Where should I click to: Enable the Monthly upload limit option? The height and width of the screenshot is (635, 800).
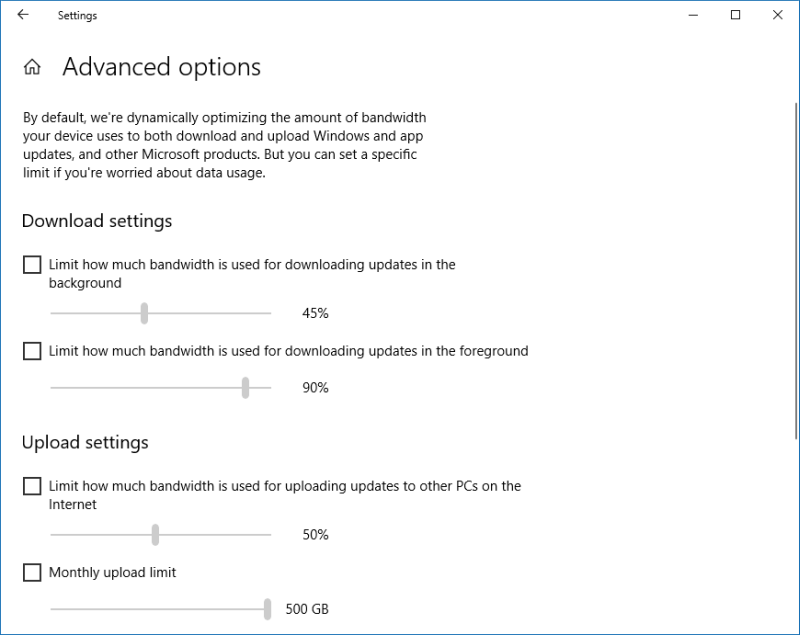coord(31,572)
